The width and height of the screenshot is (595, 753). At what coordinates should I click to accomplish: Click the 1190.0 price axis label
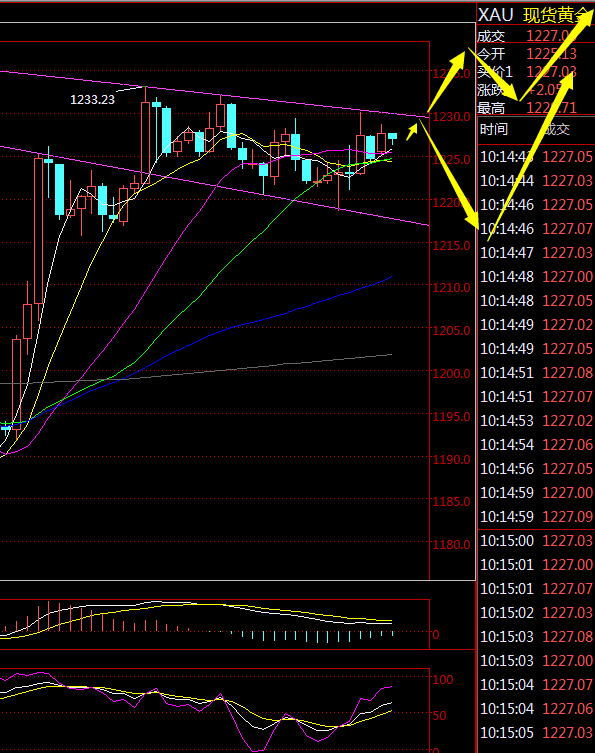point(451,460)
